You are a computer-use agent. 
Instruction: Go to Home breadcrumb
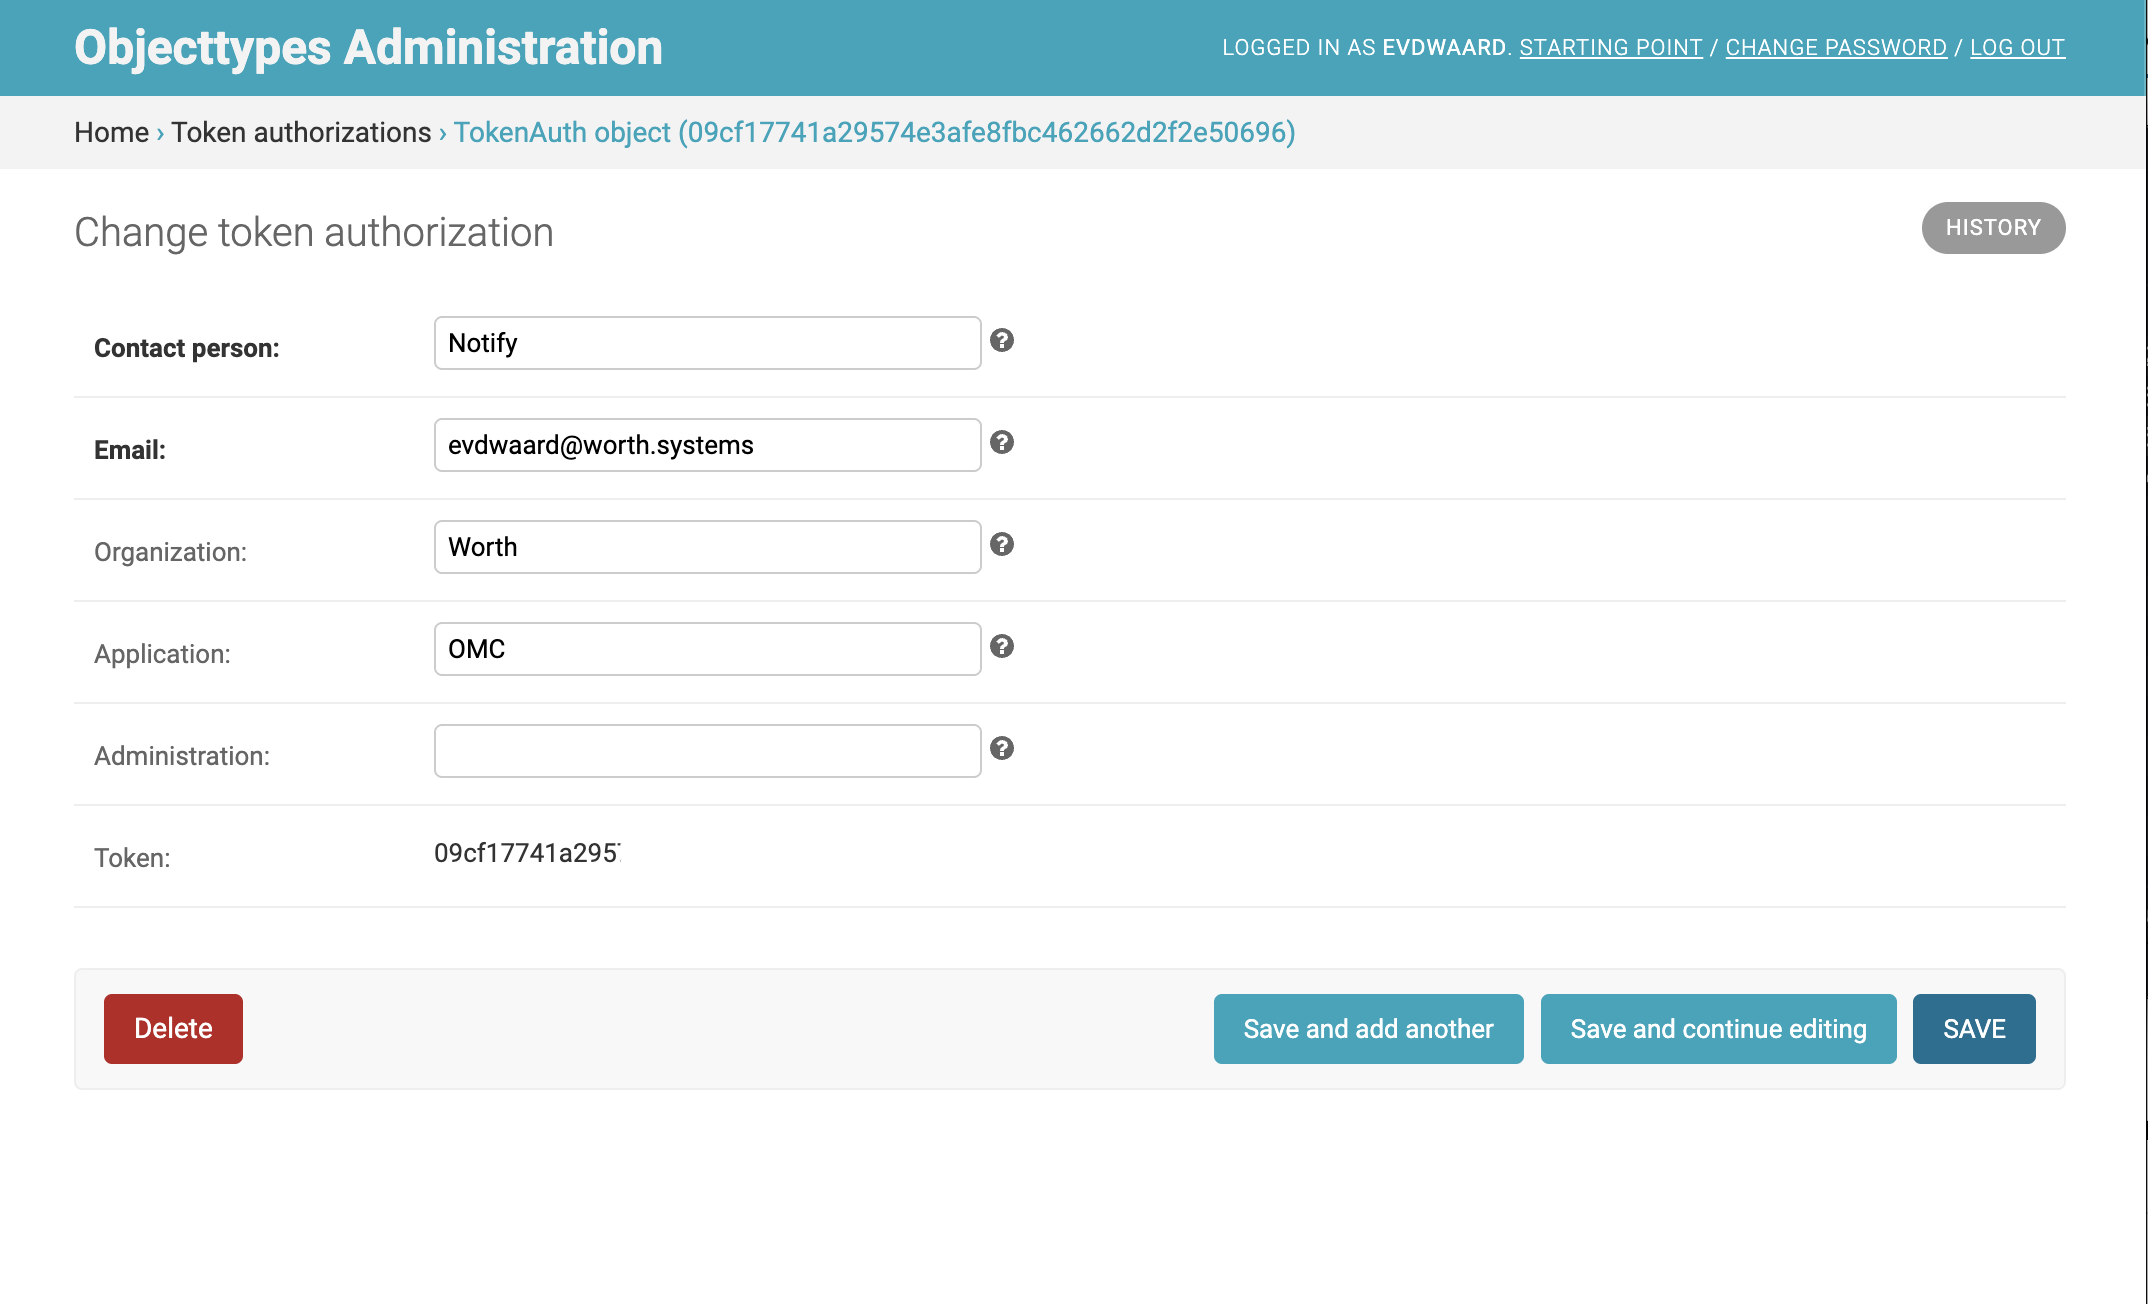(111, 132)
